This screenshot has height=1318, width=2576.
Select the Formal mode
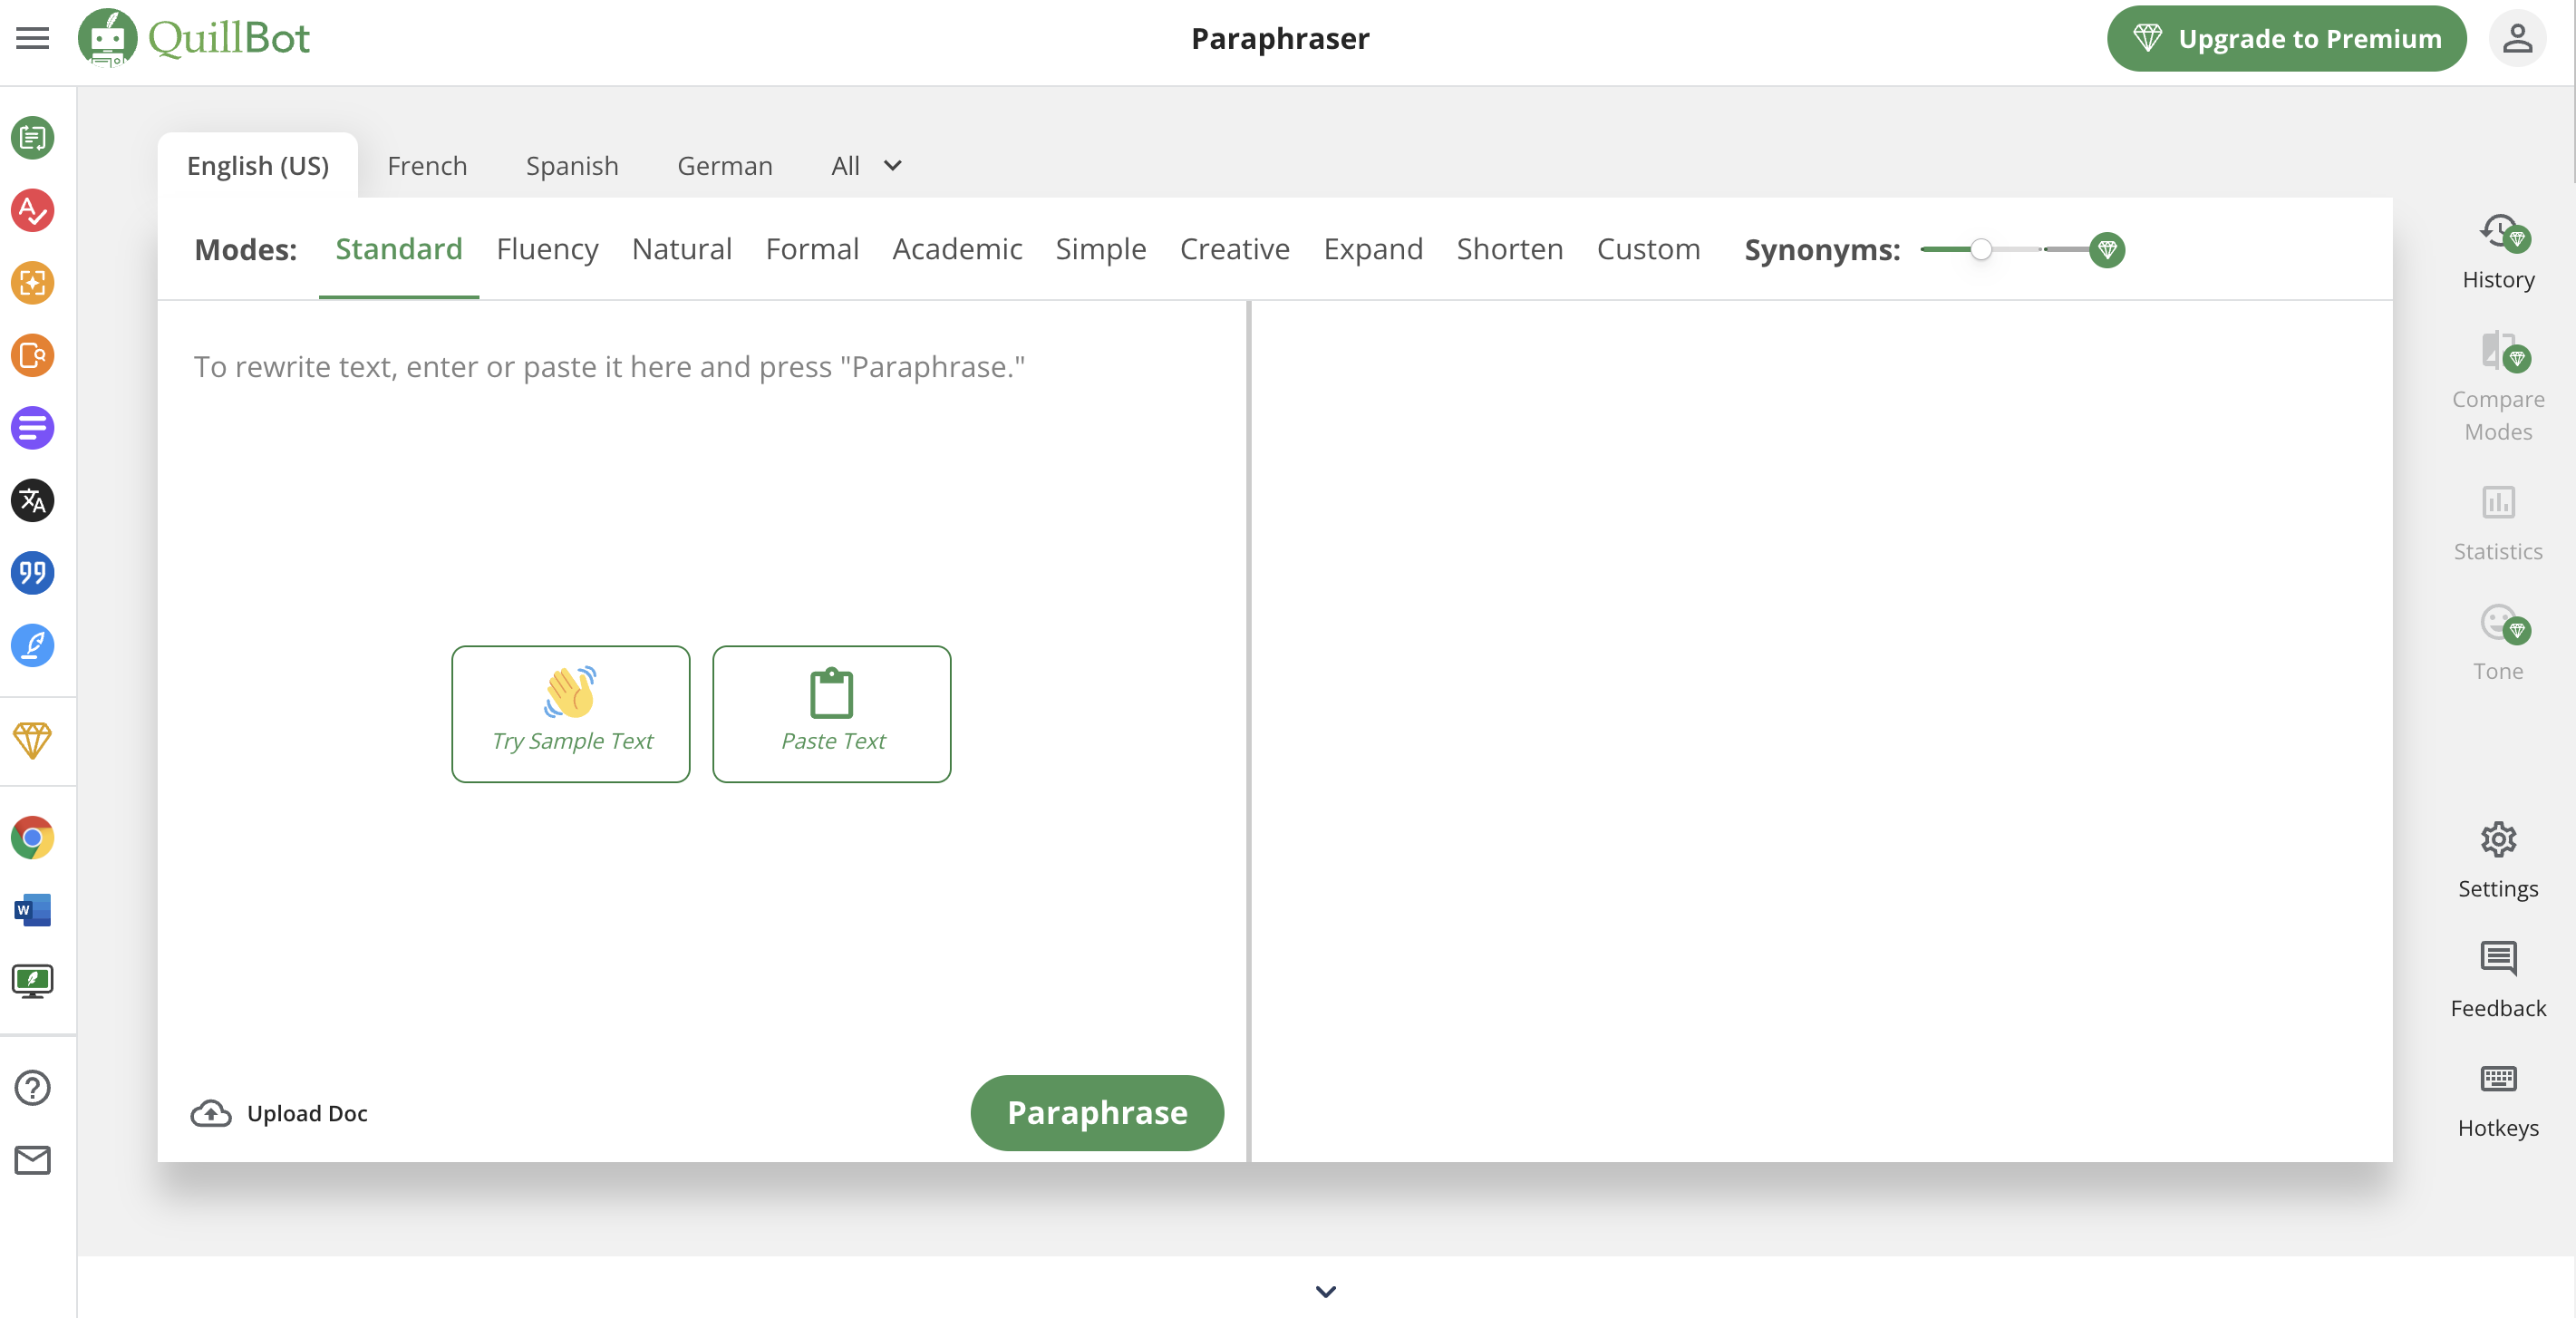coord(812,249)
